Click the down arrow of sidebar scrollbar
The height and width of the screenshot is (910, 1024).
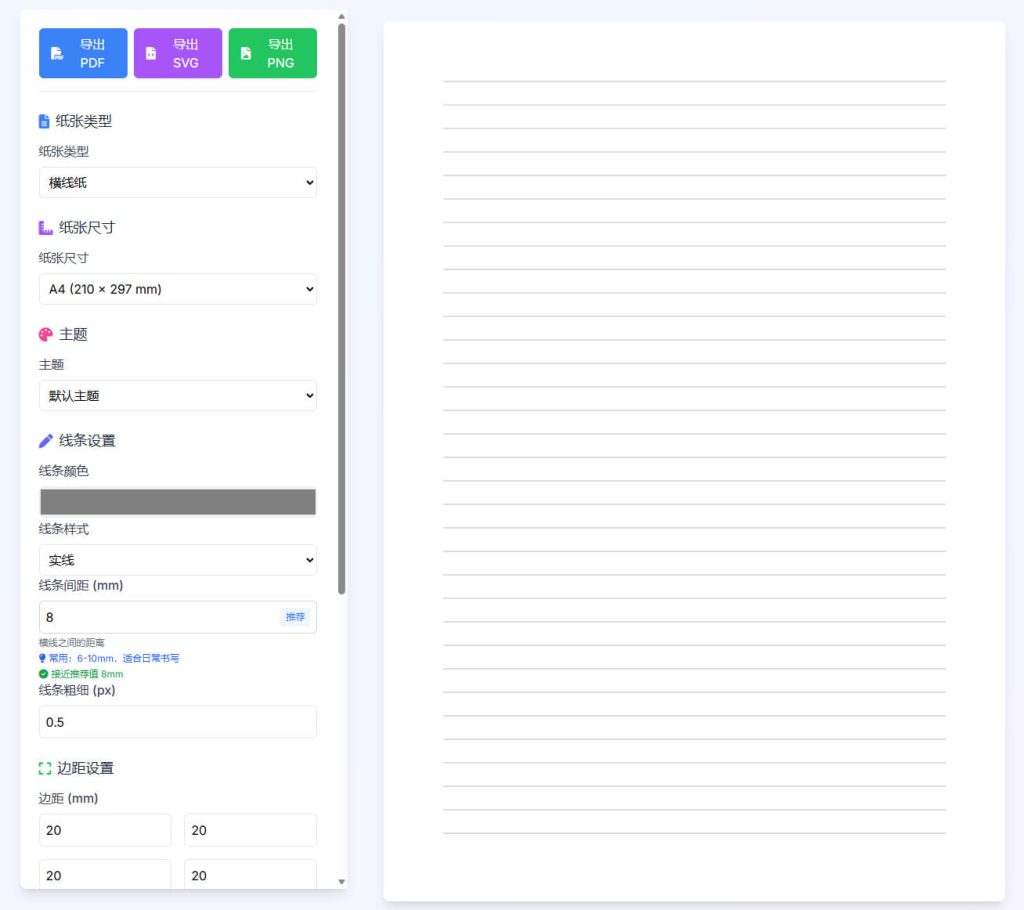342,881
